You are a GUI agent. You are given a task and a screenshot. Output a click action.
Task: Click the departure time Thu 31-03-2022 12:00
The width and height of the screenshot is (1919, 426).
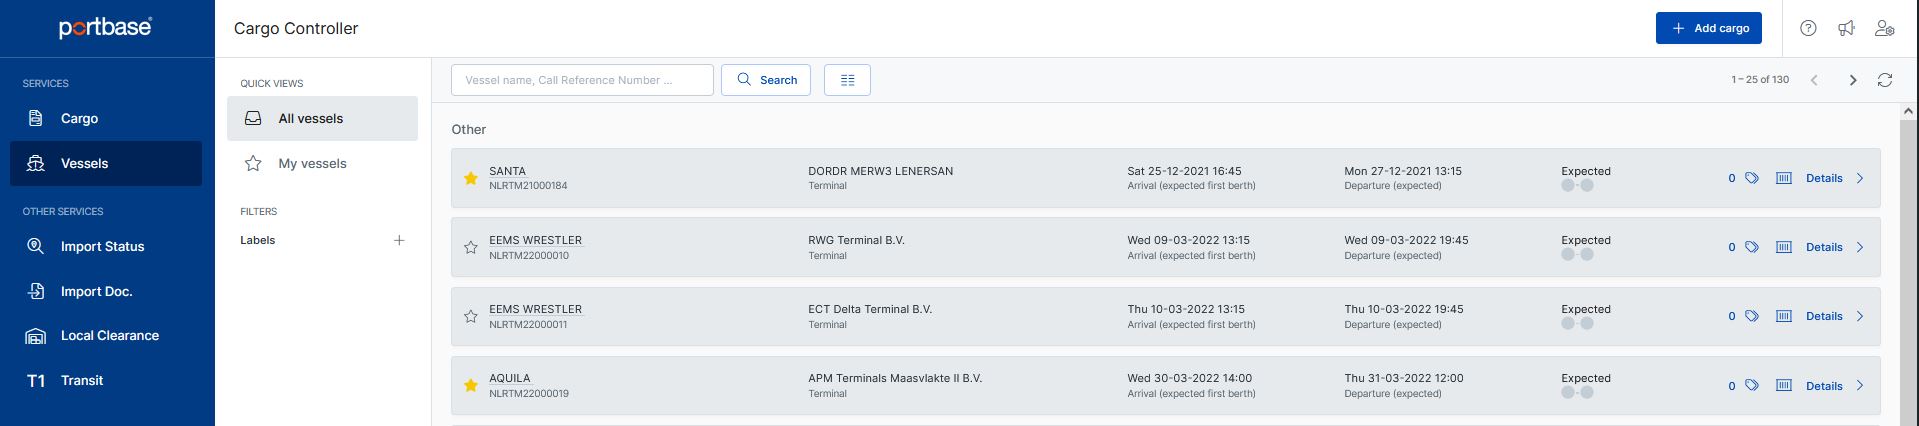click(x=1404, y=378)
